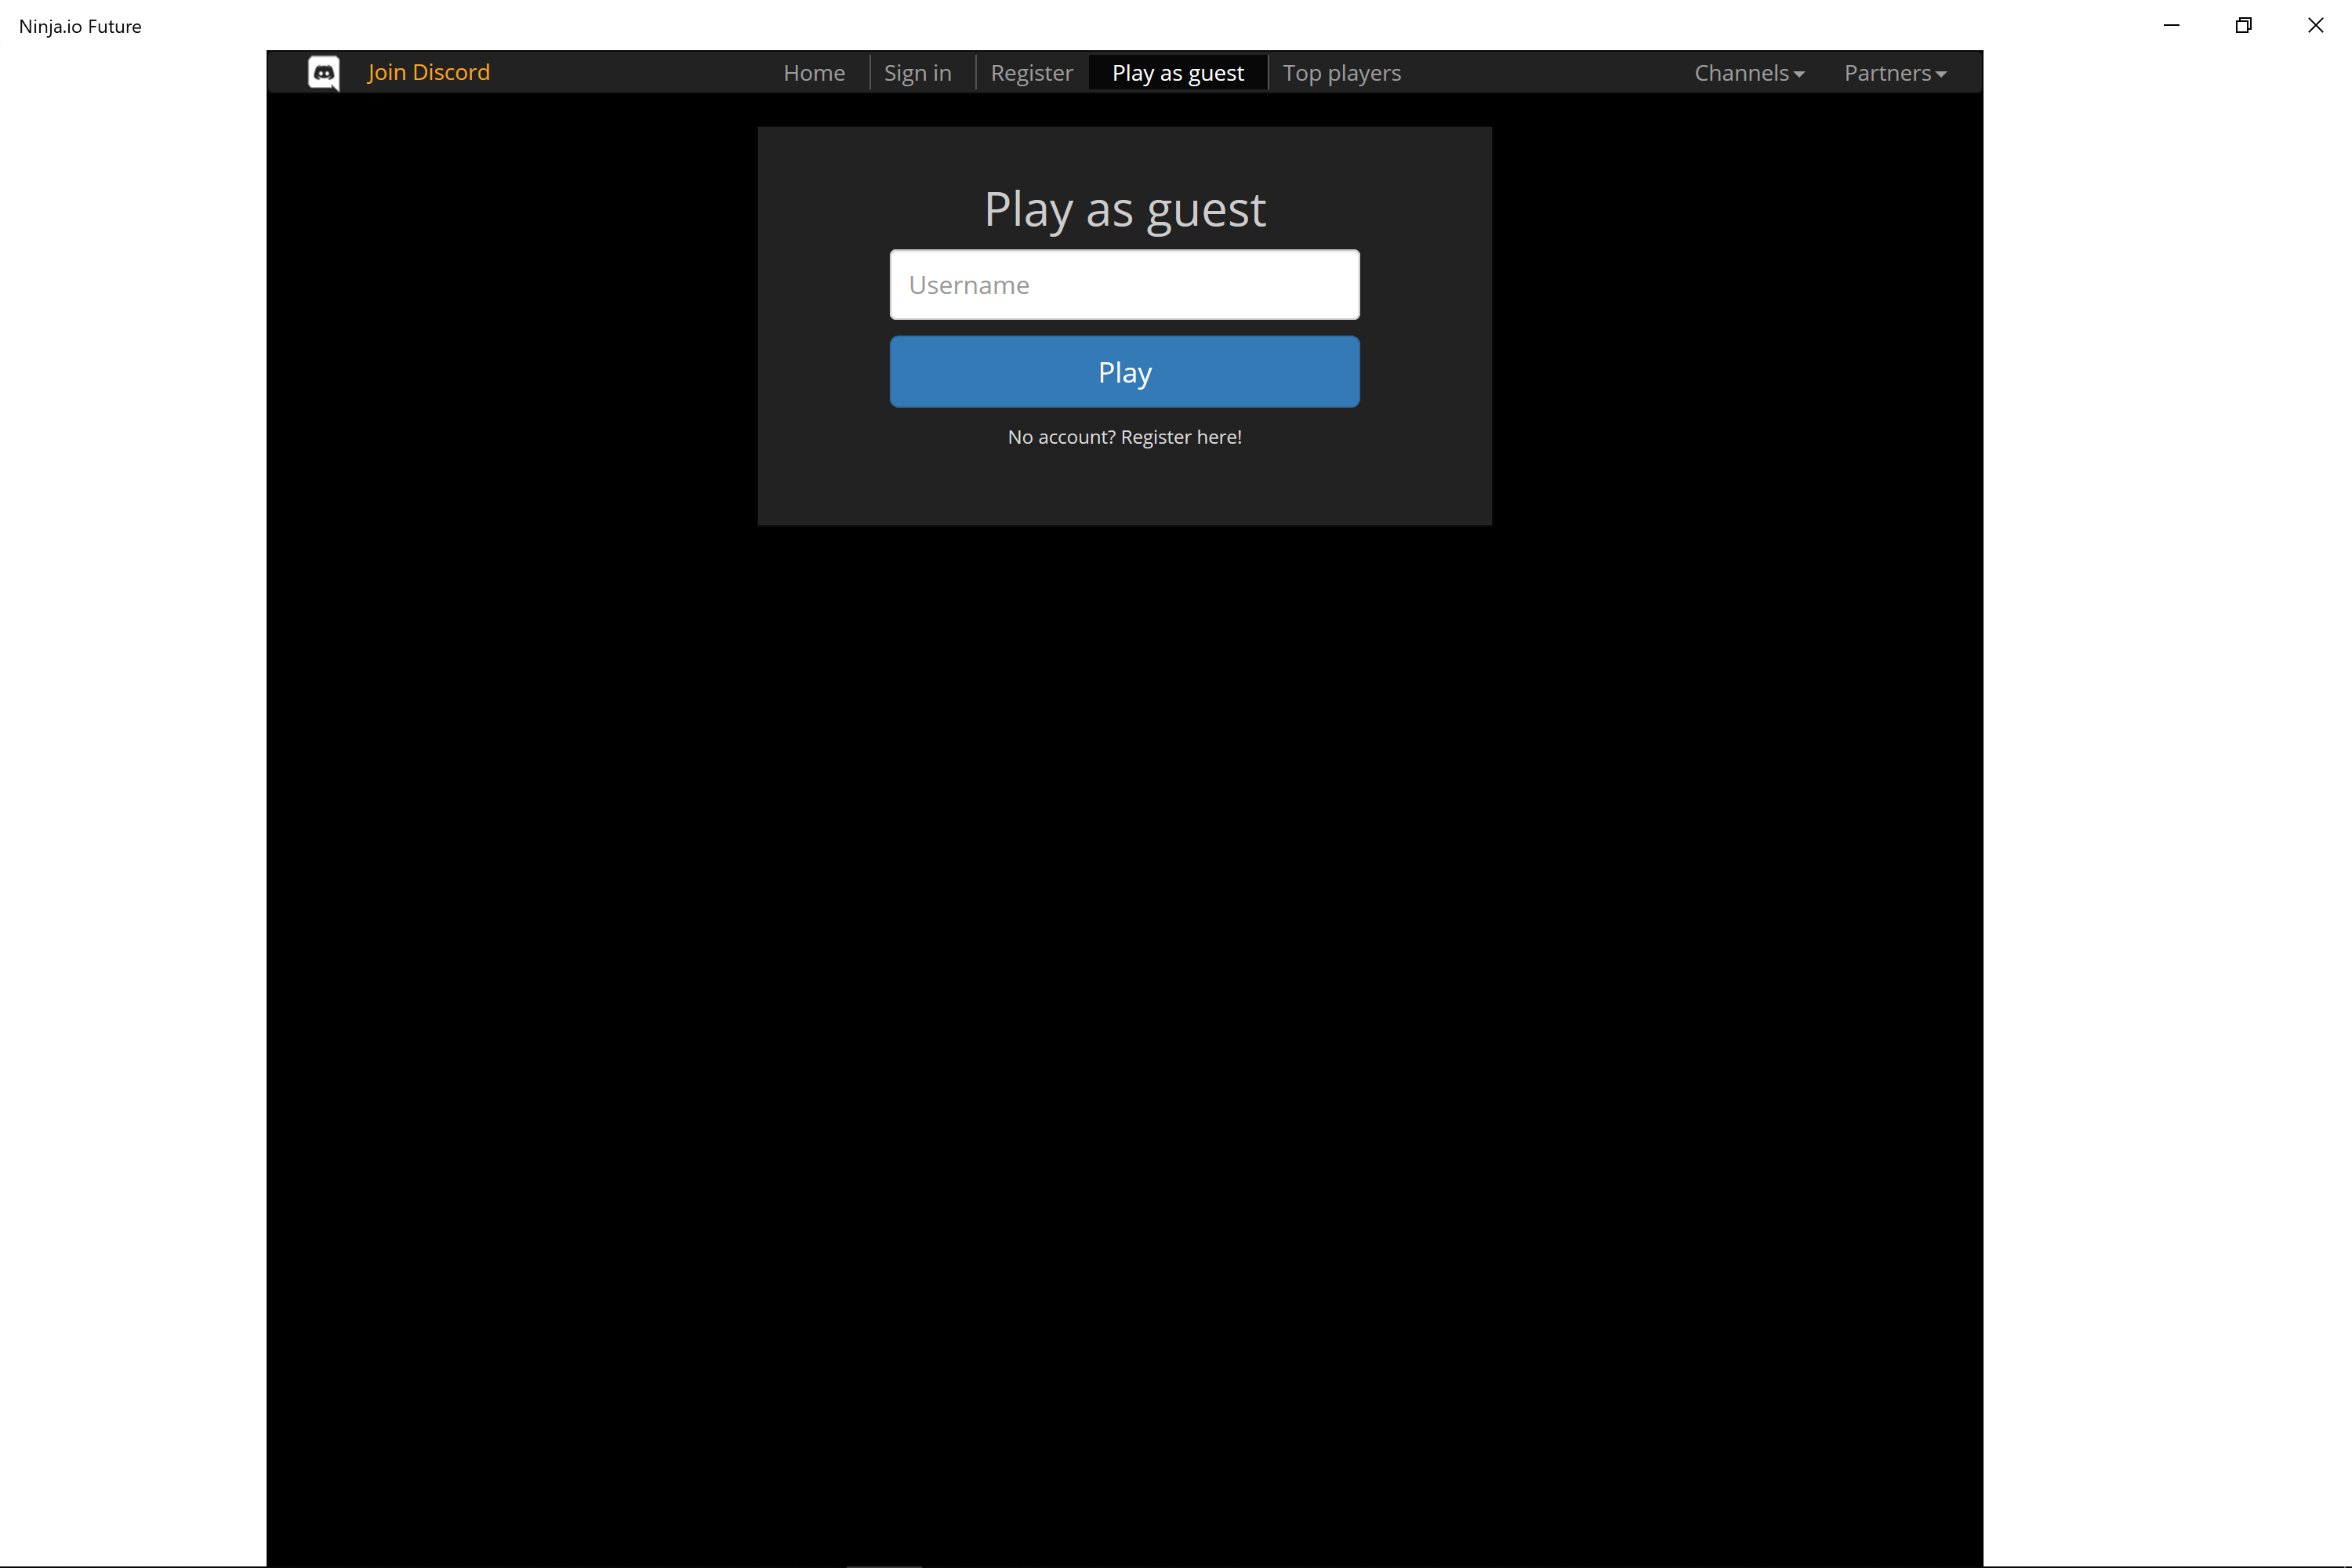Follow the 'Register here!' link
This screenshot has height=1568, width=2352.
(1181, 437)
